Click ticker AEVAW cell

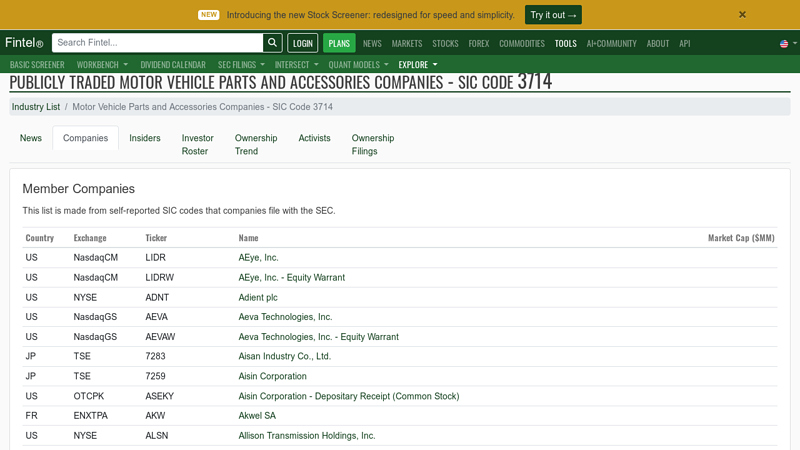[x=160, y=337]
